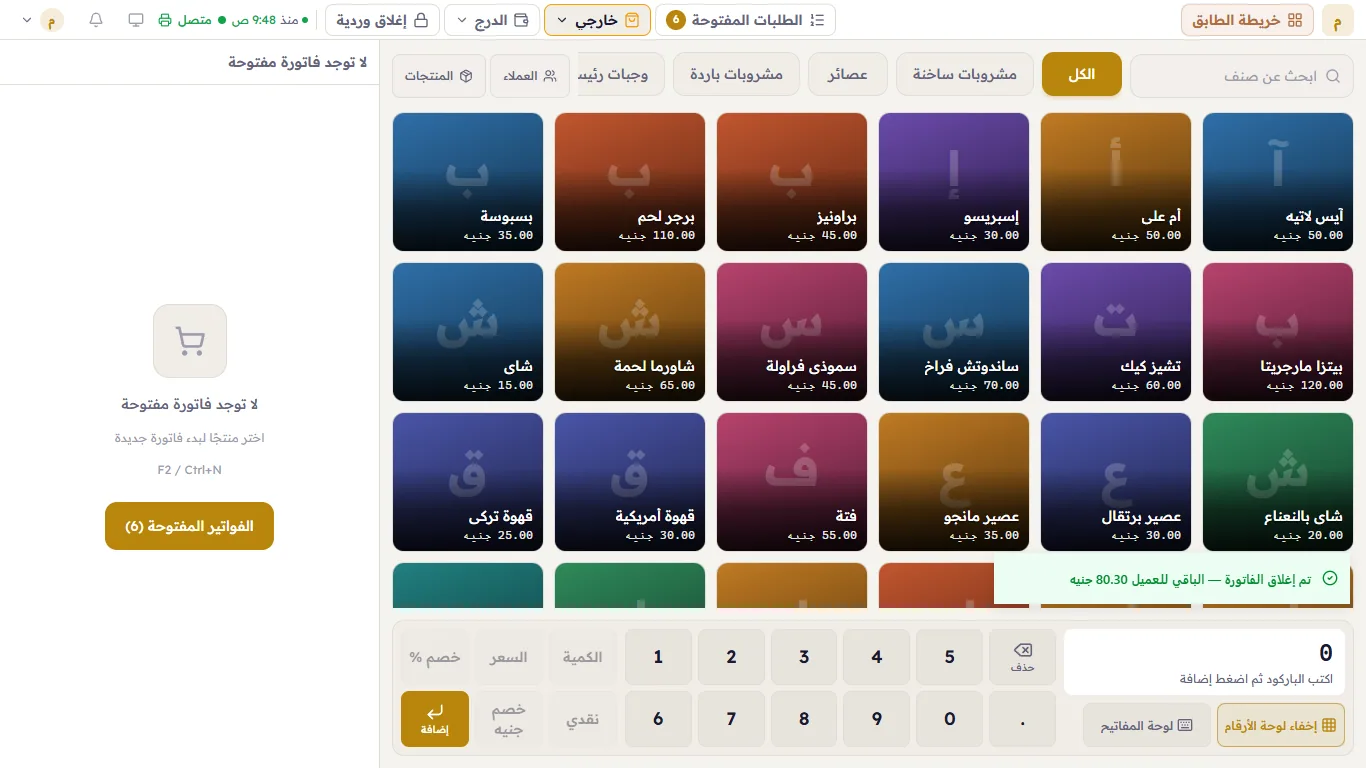Add برجر لحم product card
Viewport: 1366px width, 768px height.
[x=629, y=182]
